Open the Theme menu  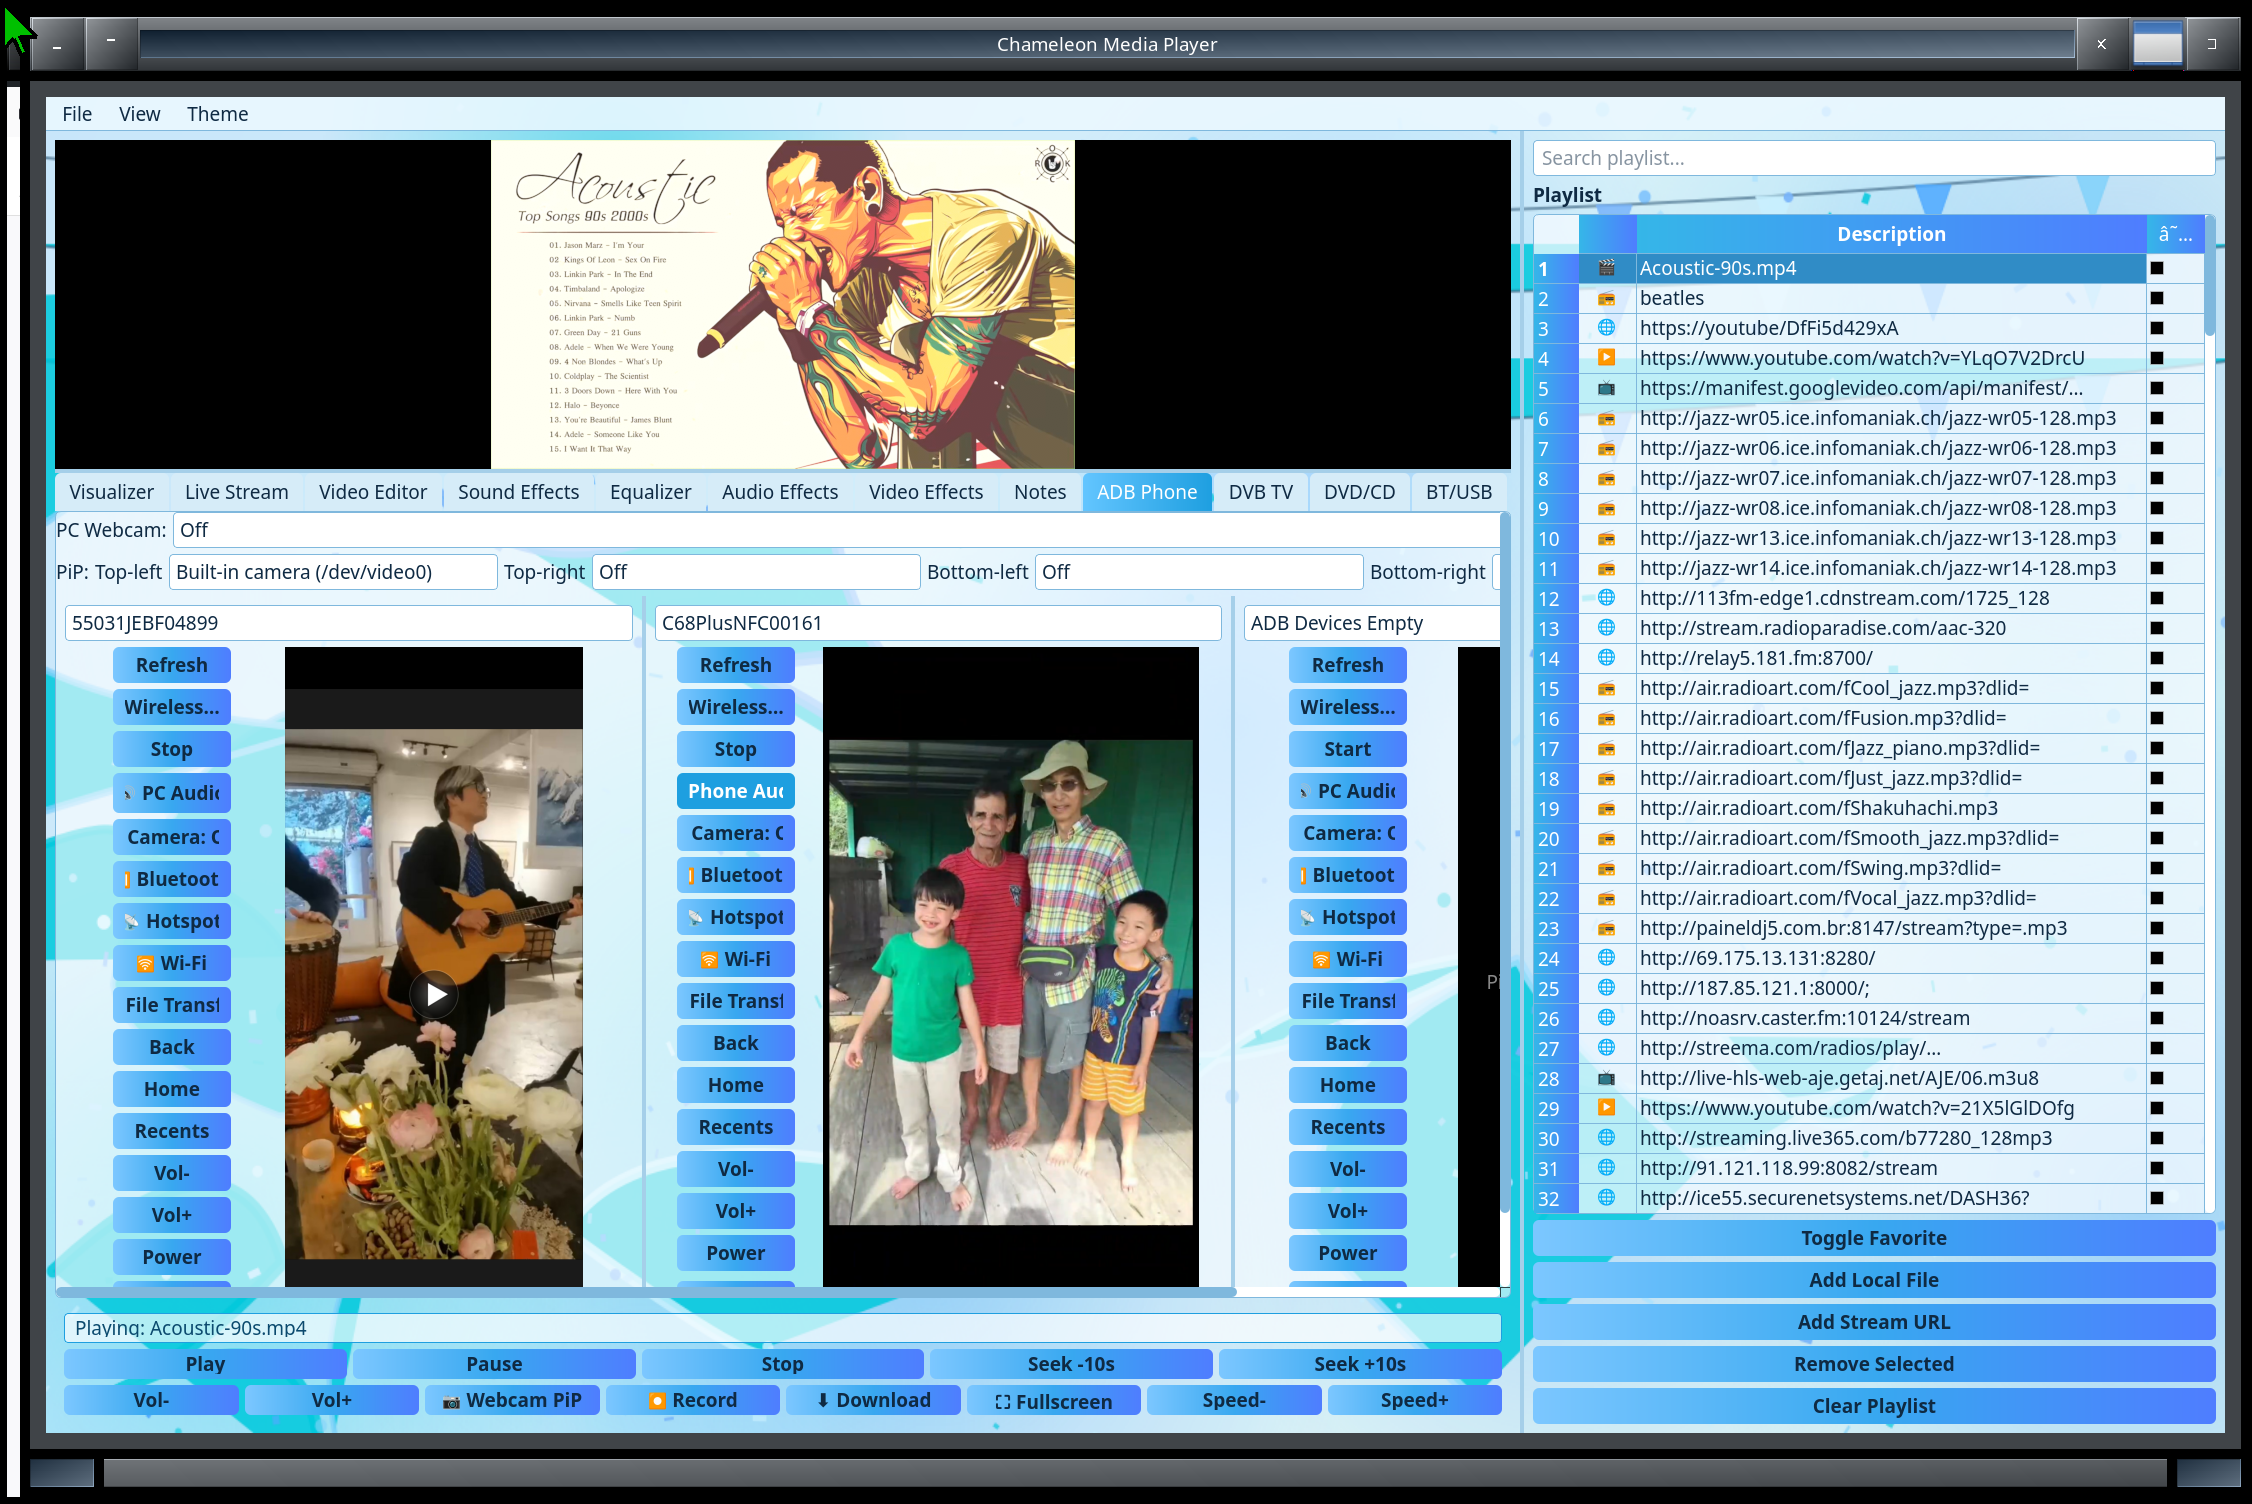[x=217, y=114]
